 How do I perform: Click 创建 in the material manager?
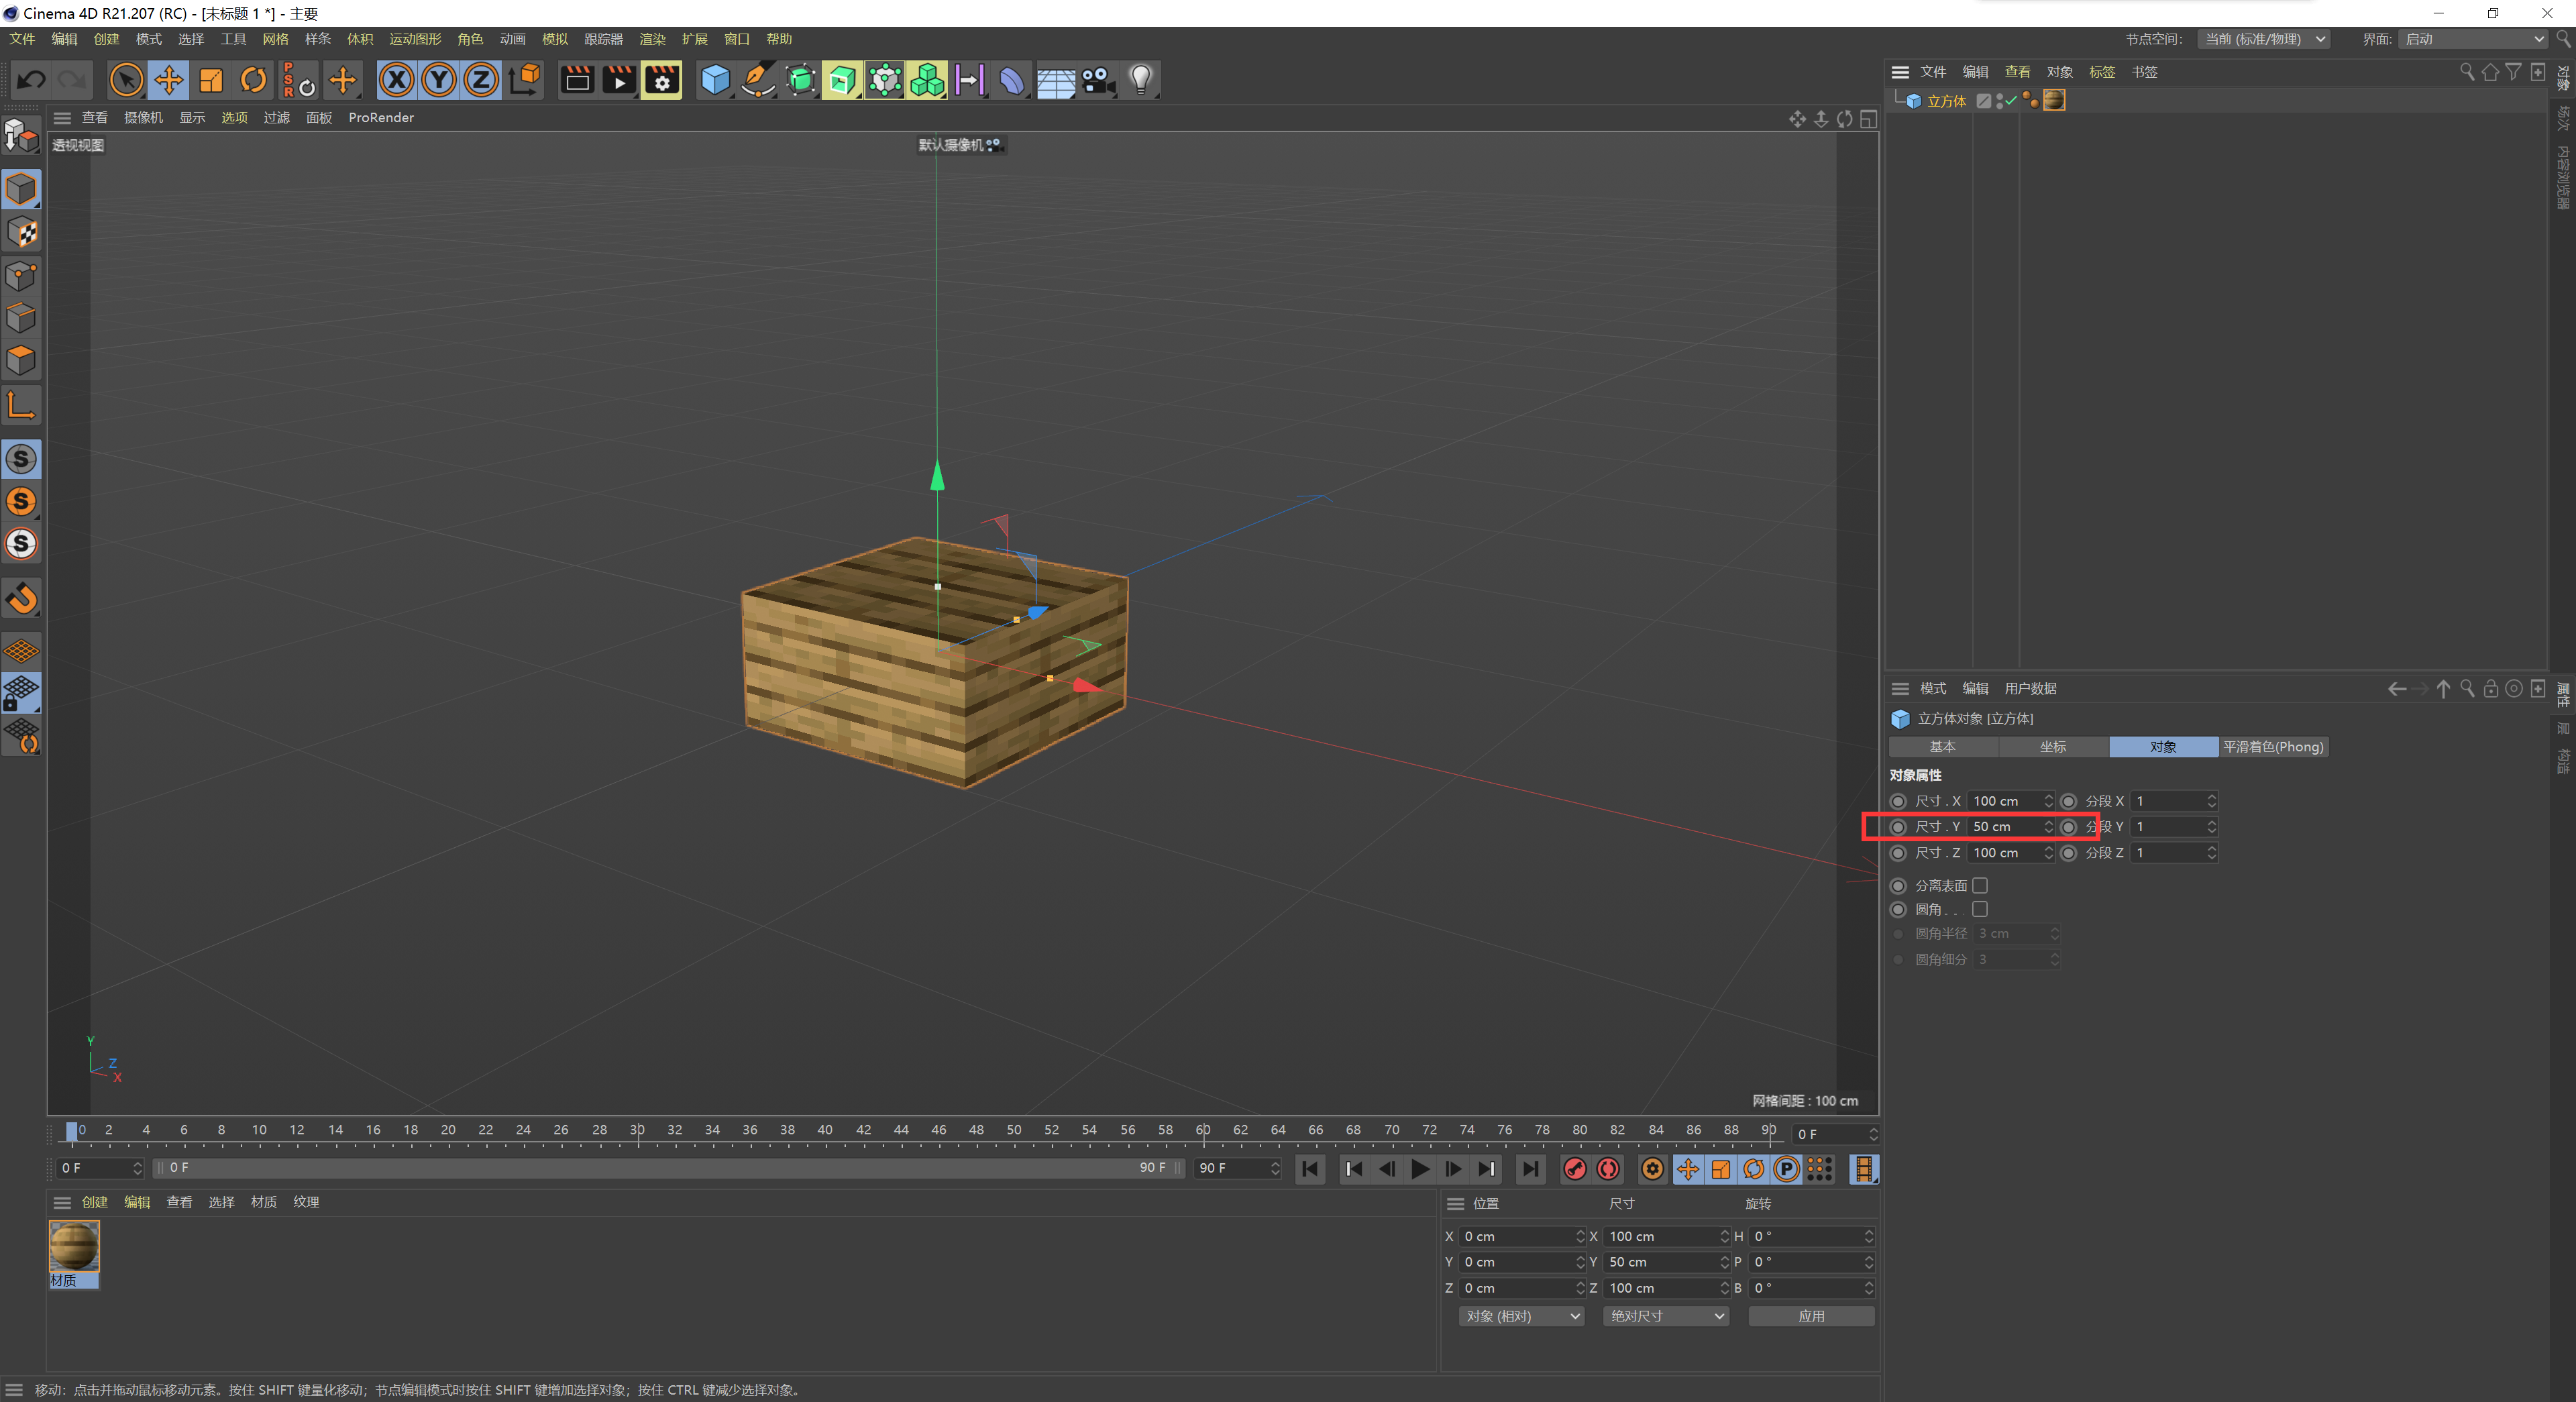95,1203
